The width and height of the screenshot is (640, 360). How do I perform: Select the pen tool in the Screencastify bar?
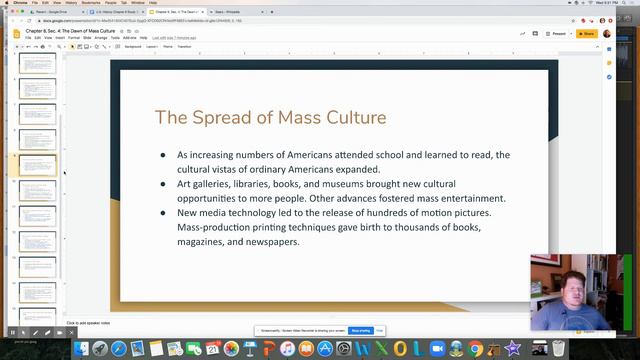tap(36, 333)
